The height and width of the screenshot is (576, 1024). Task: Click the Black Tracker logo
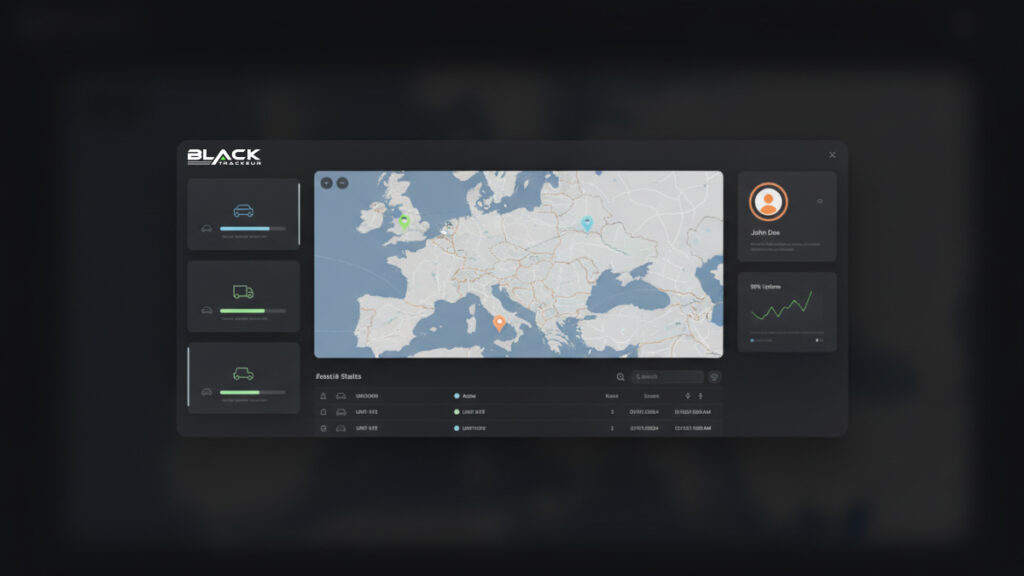224,157
